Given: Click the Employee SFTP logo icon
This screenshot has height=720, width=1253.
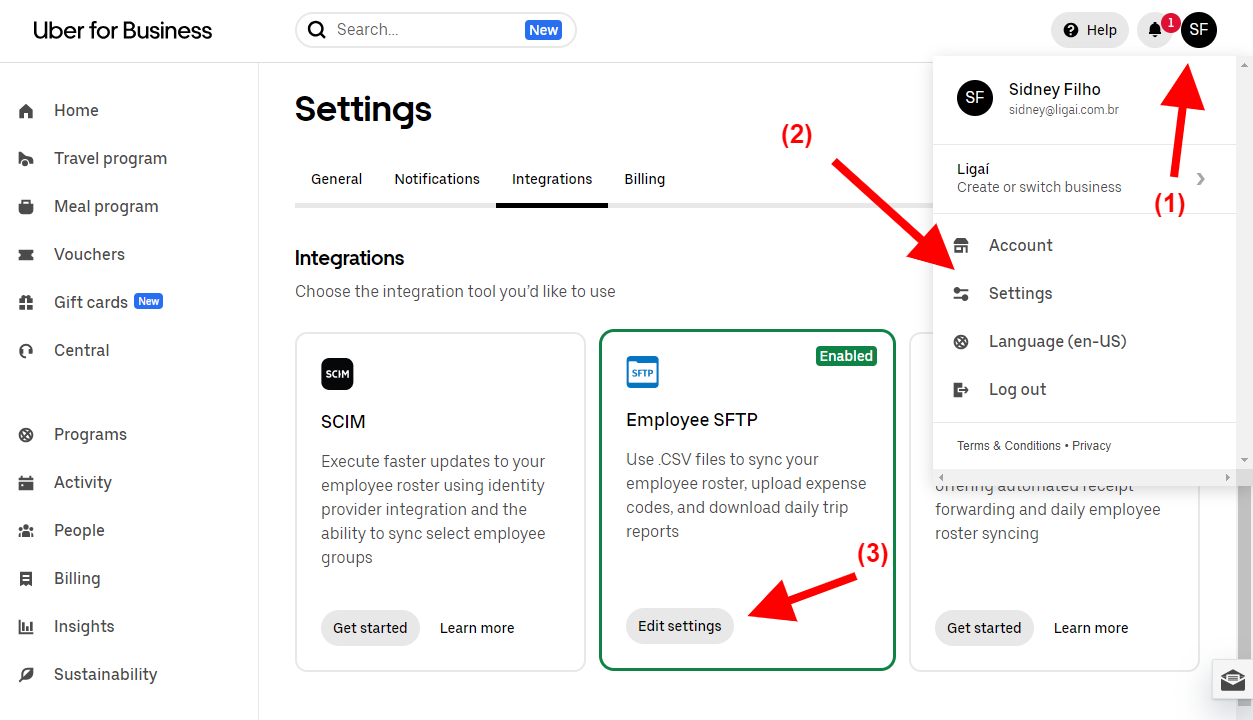Looking at the screenshot, I should [642, 372].
